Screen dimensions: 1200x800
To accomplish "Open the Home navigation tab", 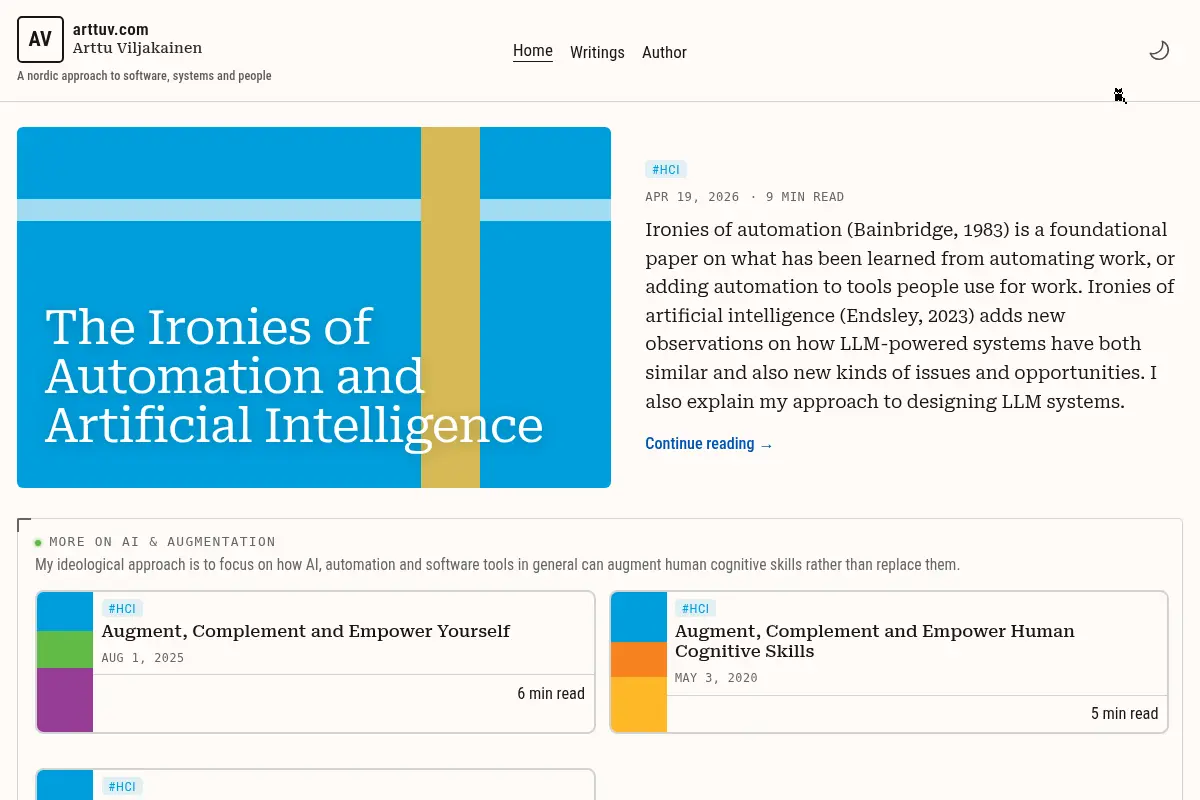I will [533, 51].
